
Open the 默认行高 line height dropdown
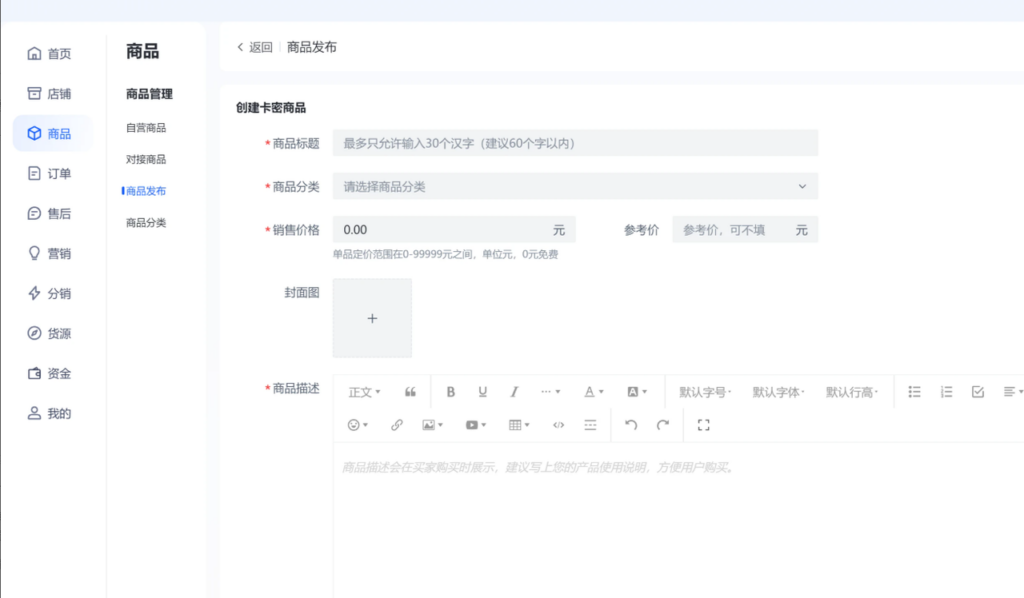click(x=852, y=392)
